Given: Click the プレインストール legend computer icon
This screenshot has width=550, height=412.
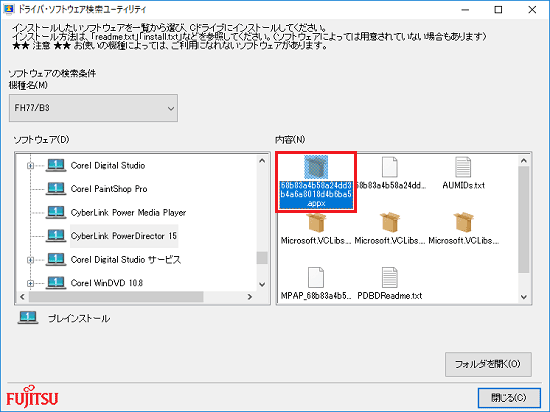Looking at the screenshot, I should 28,318.
